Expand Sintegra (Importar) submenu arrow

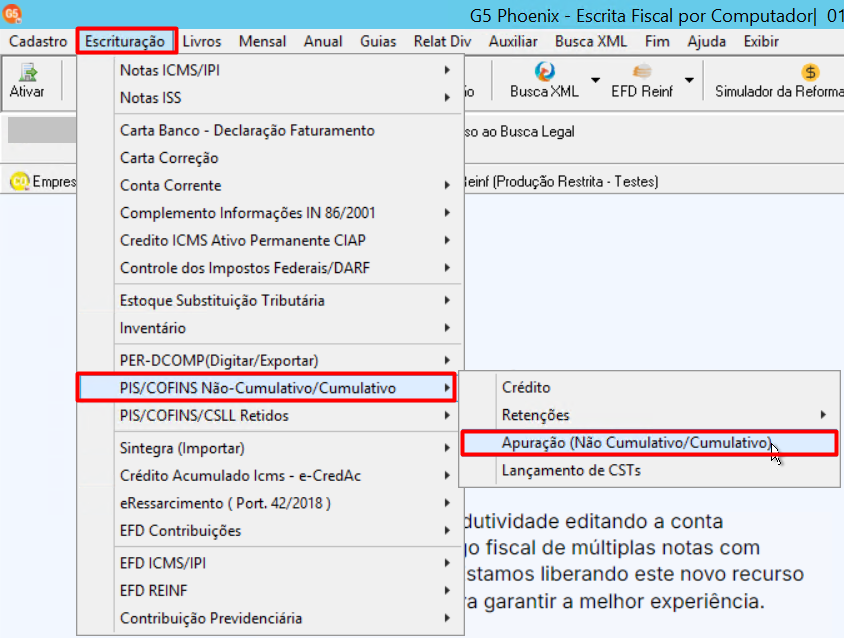point(447,448)
